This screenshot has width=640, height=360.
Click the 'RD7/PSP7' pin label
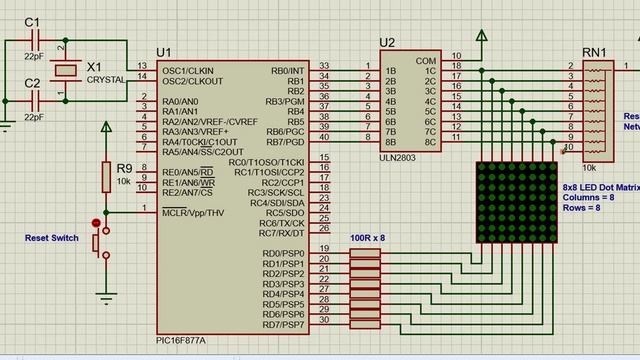tap(283, 325)
